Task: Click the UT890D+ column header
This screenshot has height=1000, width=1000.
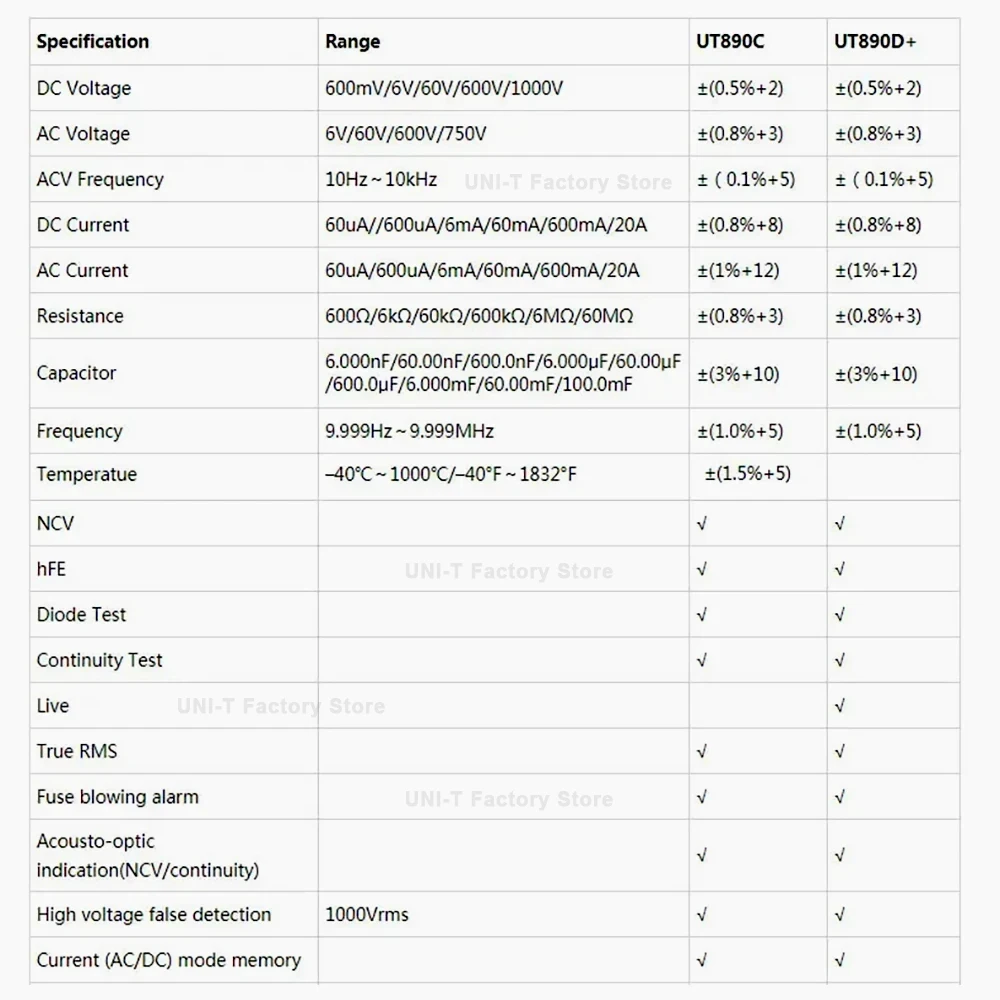Action: pyautogui.click(x=874, y=41)
